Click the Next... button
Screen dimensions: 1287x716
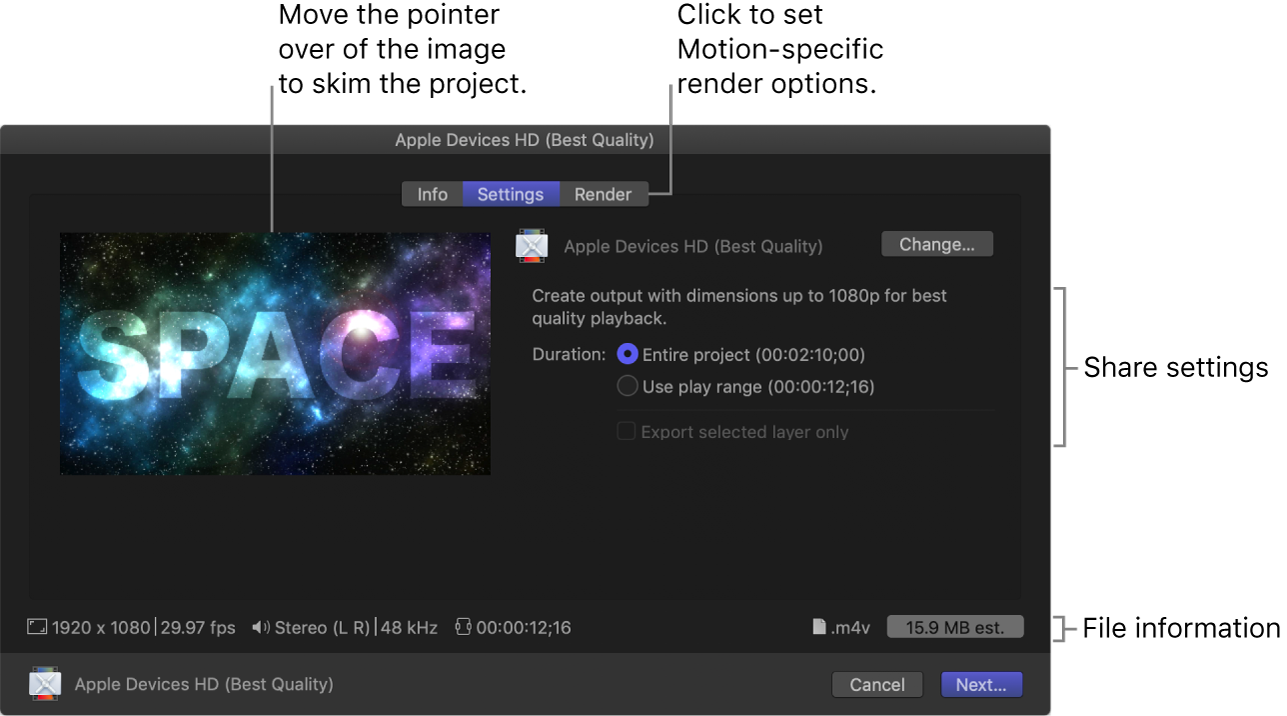981,684
